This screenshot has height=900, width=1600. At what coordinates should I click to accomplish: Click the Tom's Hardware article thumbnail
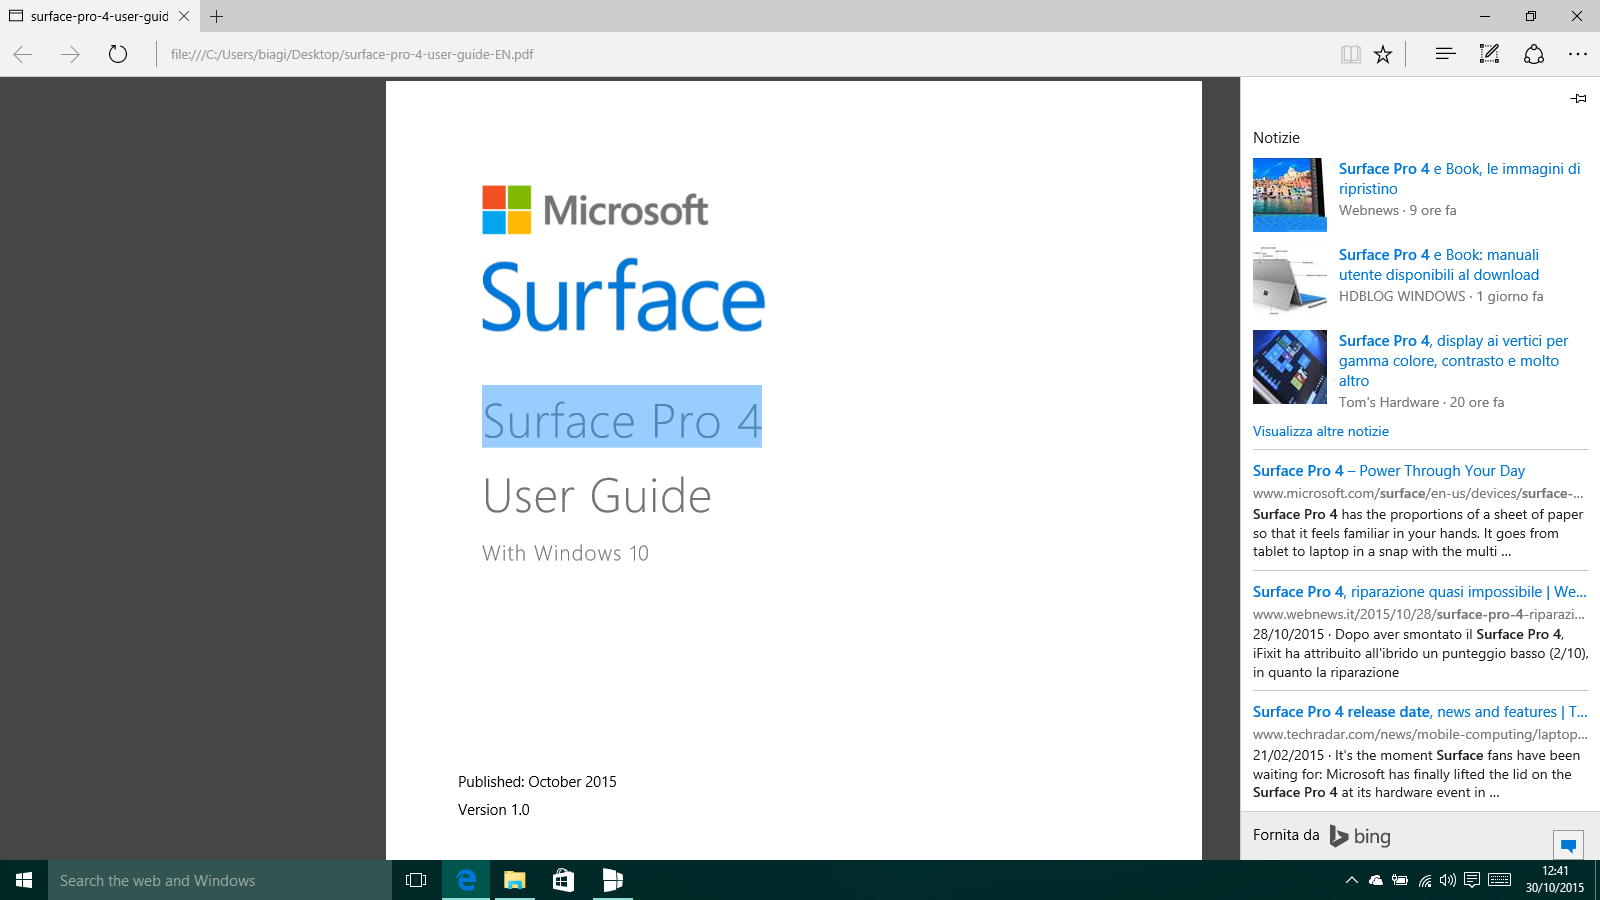click(x=1290, y=367)
